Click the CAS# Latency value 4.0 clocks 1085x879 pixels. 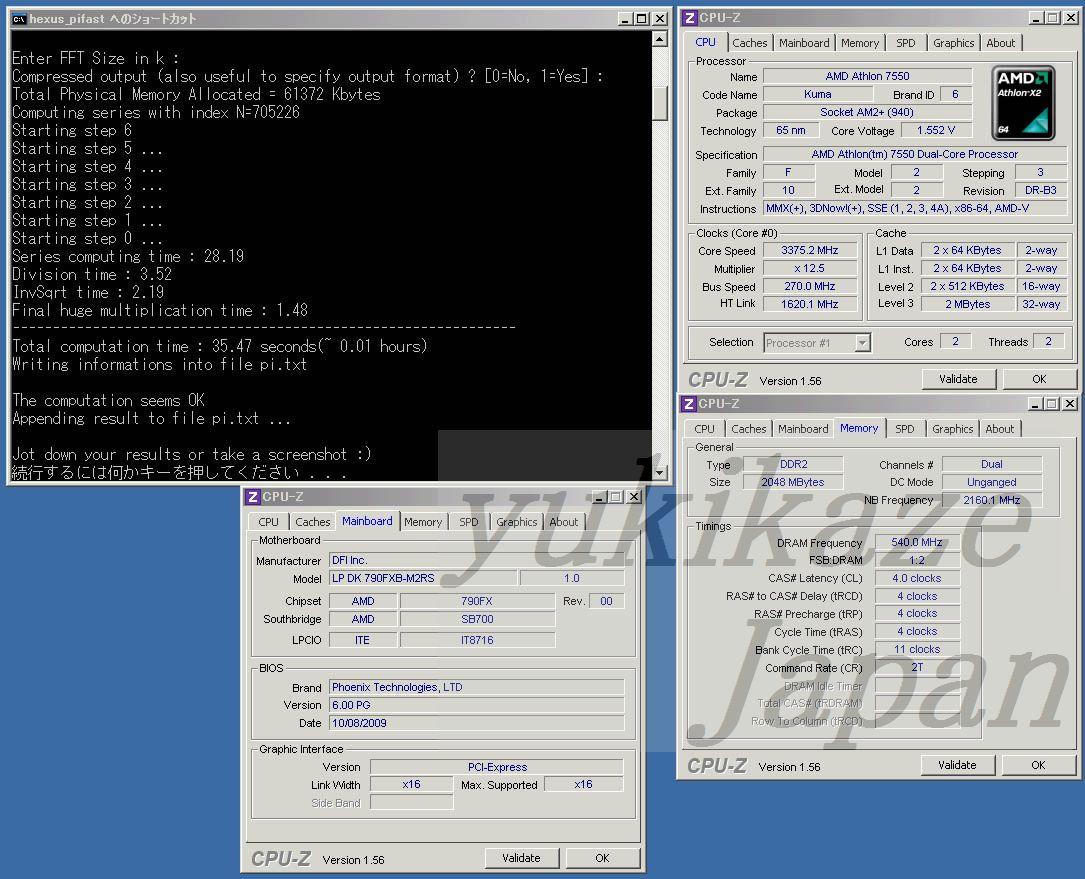pyautogui.click(x=917, y=578)
